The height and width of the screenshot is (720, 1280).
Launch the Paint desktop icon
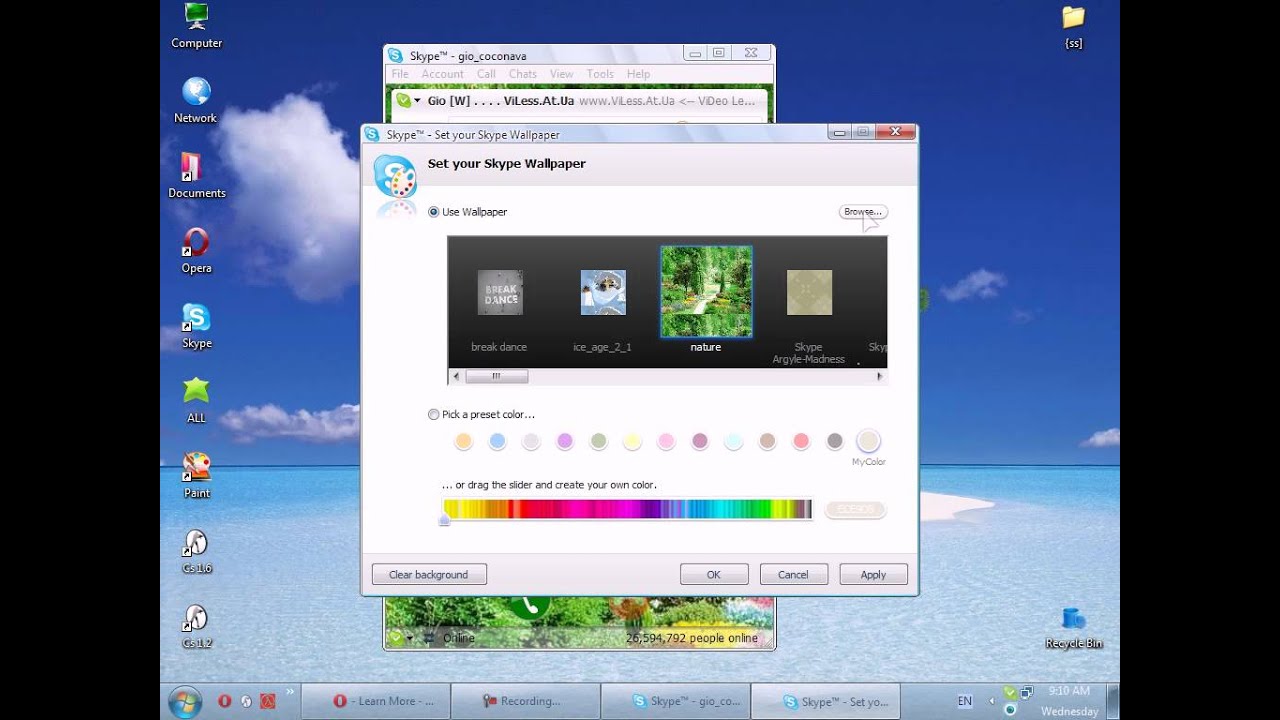(196, 468)
